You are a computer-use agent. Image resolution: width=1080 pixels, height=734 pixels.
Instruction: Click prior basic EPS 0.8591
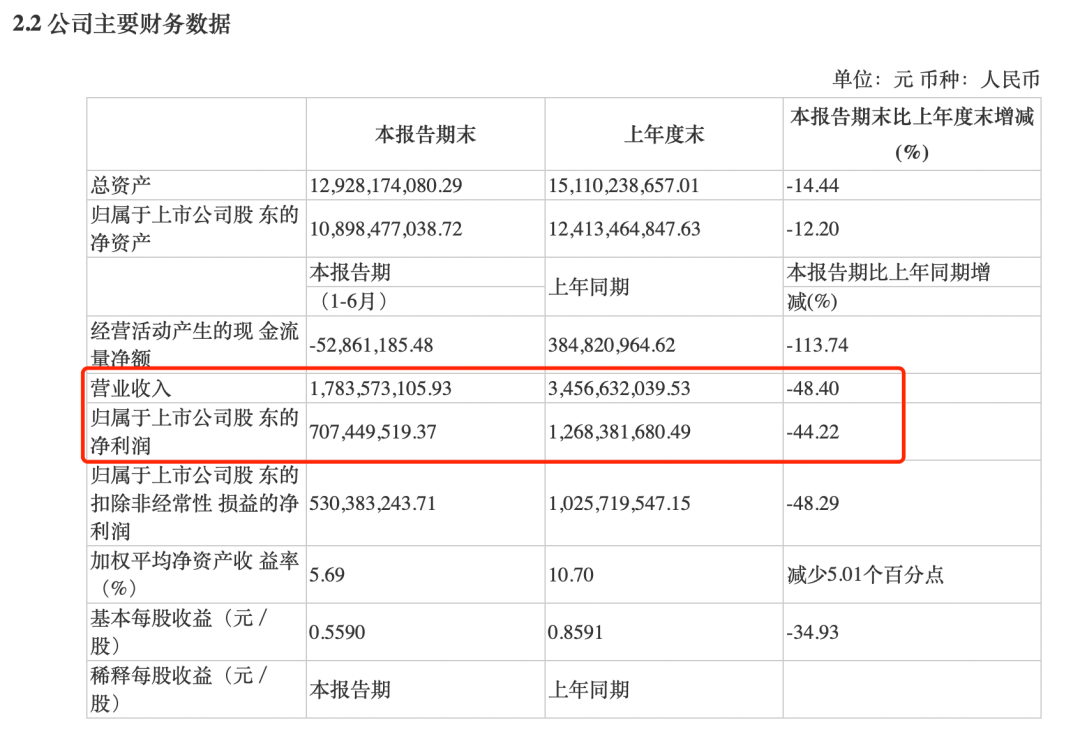point(576,632)
